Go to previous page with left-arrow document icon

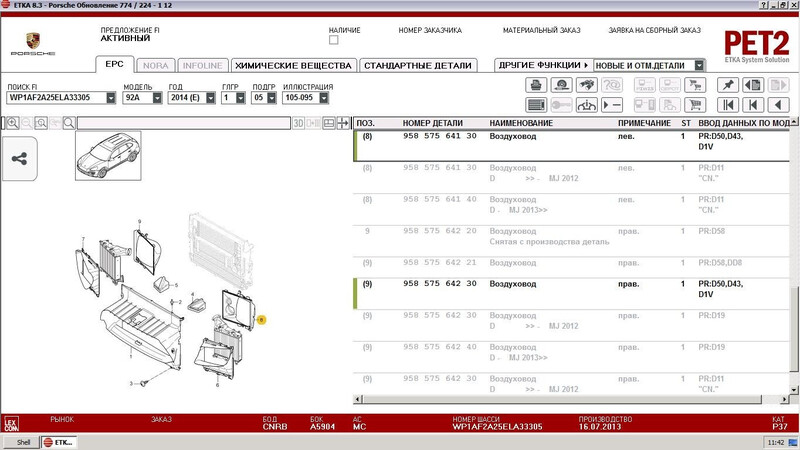(x=753, y=85)
